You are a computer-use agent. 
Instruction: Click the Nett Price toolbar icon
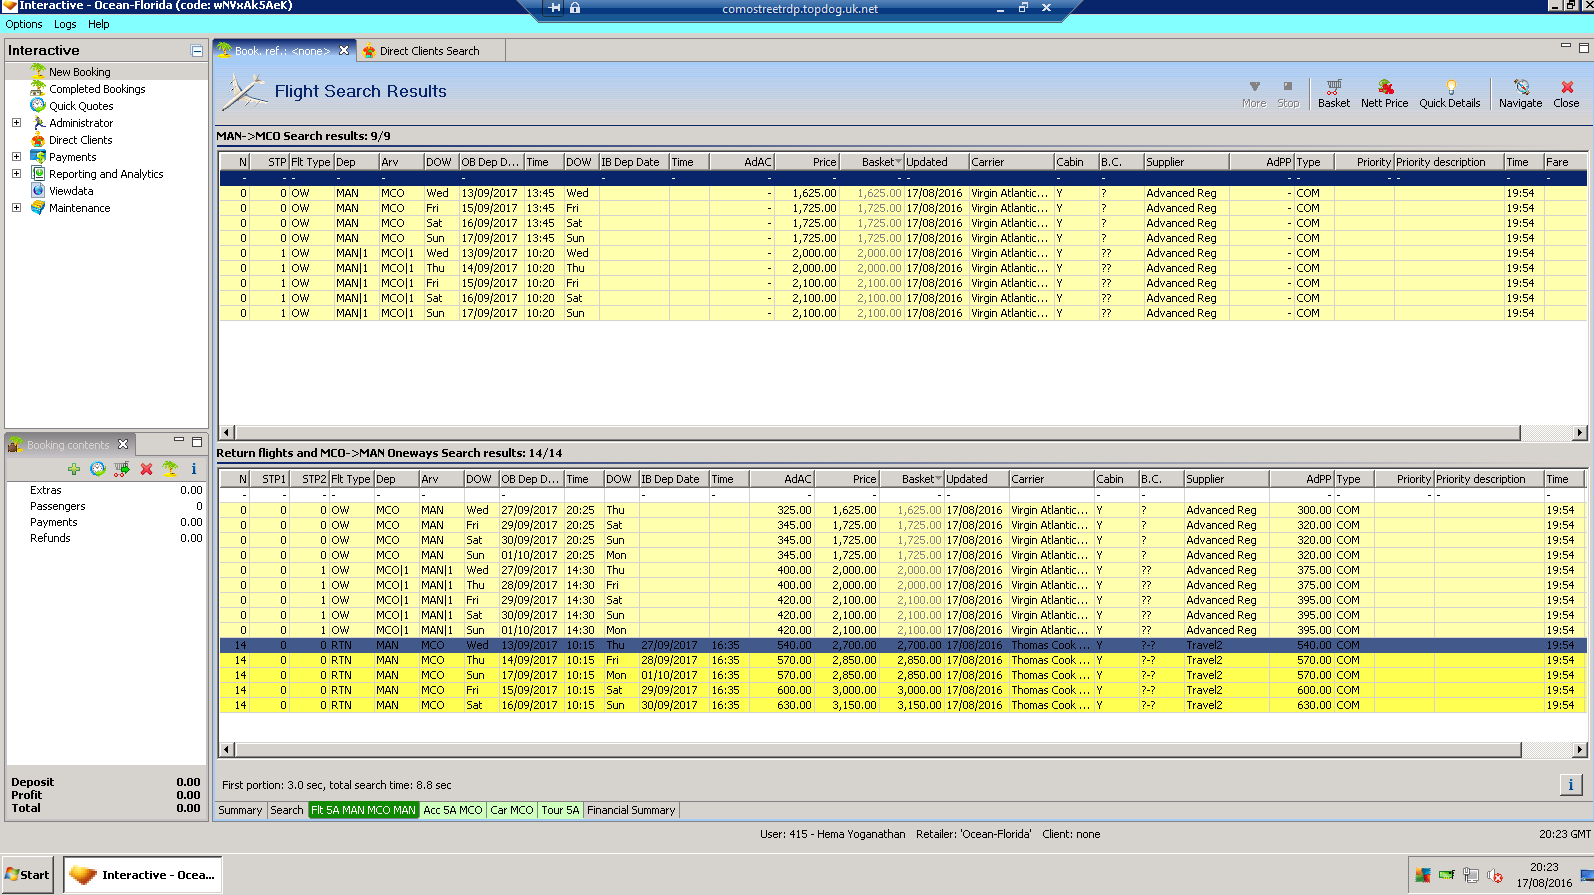[x=1384, y=93]
